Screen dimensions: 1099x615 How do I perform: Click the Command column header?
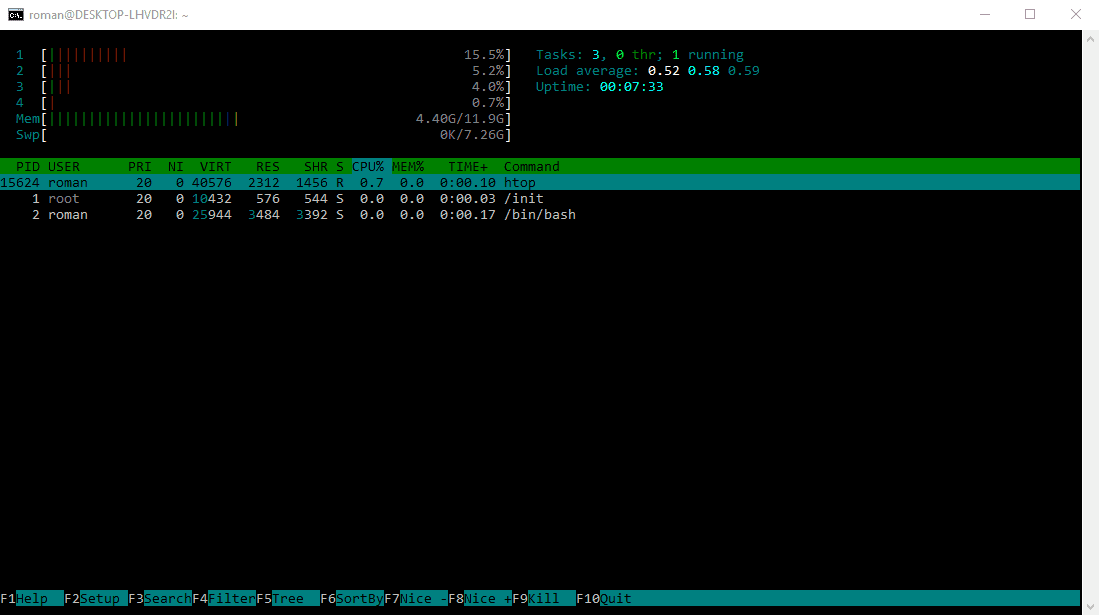click(531, 166)
